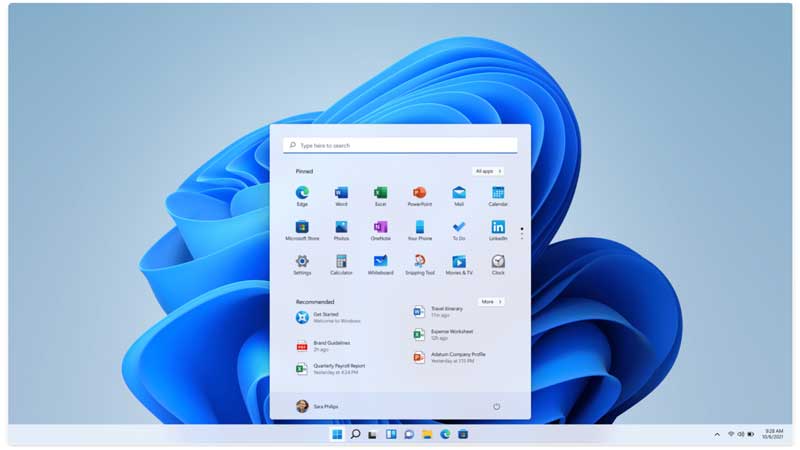Open Quarterly Payroll Report file
800x450 pixels.
coord(331,369)
